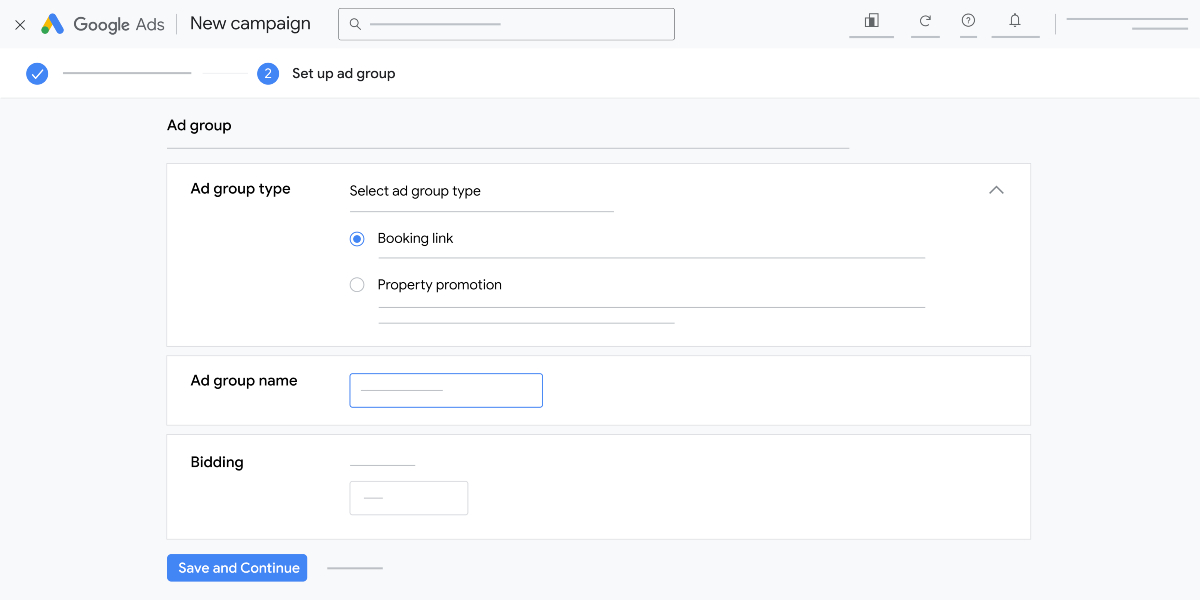Click the search magnifier icon
The width and height of the screenshot is (1200, 600).
click(355, 23)
